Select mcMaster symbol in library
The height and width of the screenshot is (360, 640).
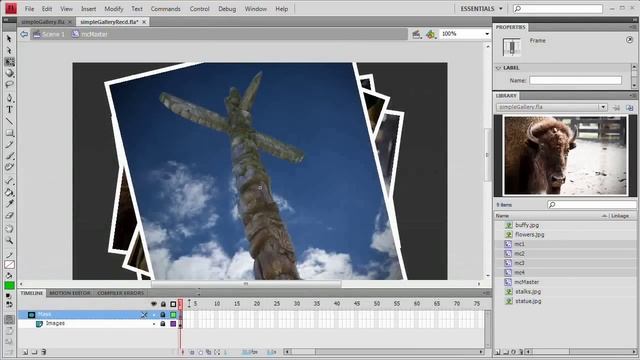[527, 282]
